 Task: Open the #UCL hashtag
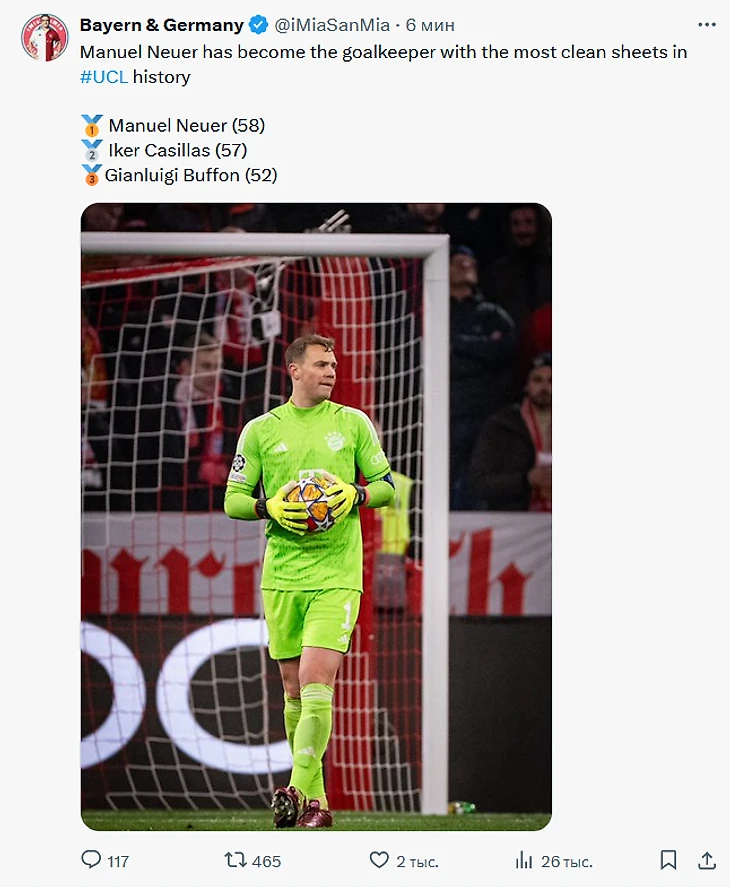point(104,77)
